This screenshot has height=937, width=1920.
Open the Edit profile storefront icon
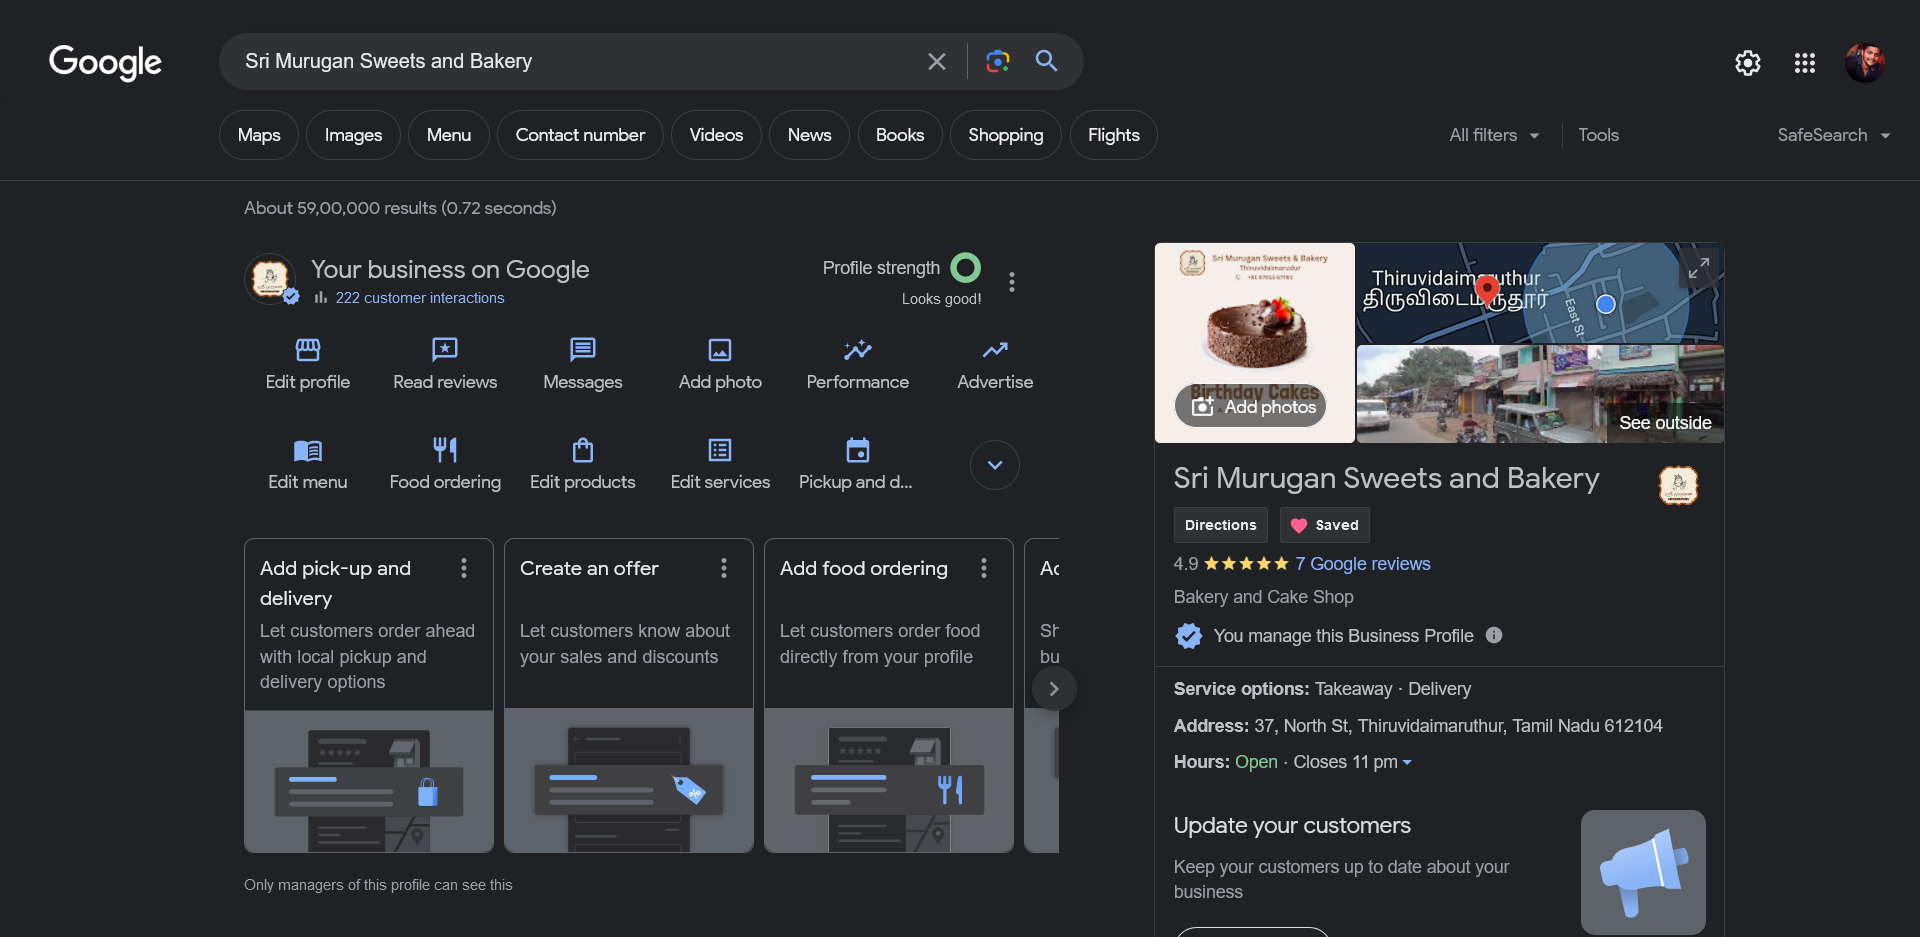point(307,350)
